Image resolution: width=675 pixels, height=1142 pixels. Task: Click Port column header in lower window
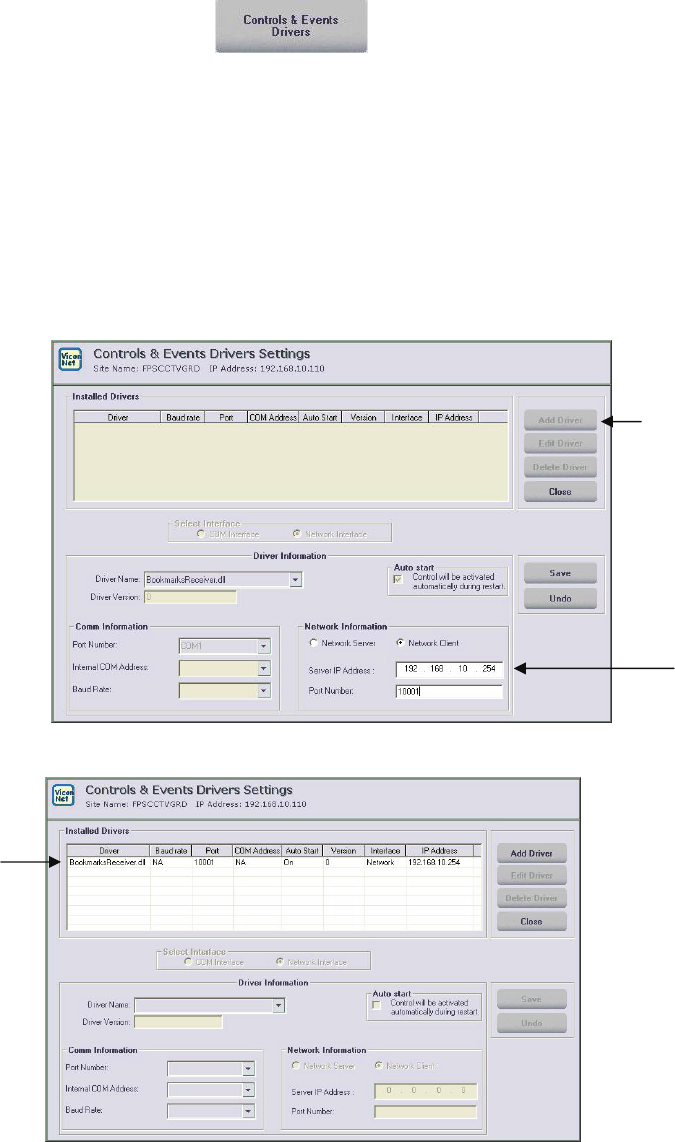(213, 851)
